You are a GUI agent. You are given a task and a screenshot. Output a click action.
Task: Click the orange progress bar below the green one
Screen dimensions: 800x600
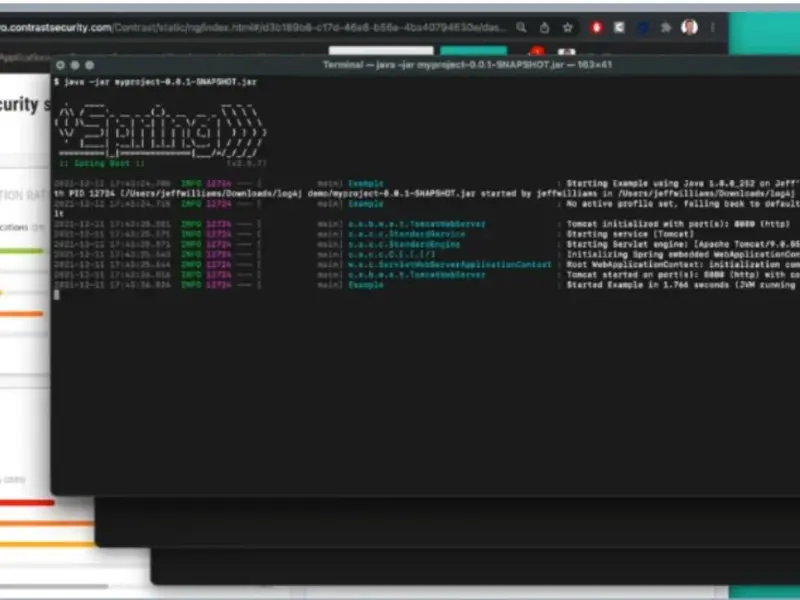[x=21, y=314]
